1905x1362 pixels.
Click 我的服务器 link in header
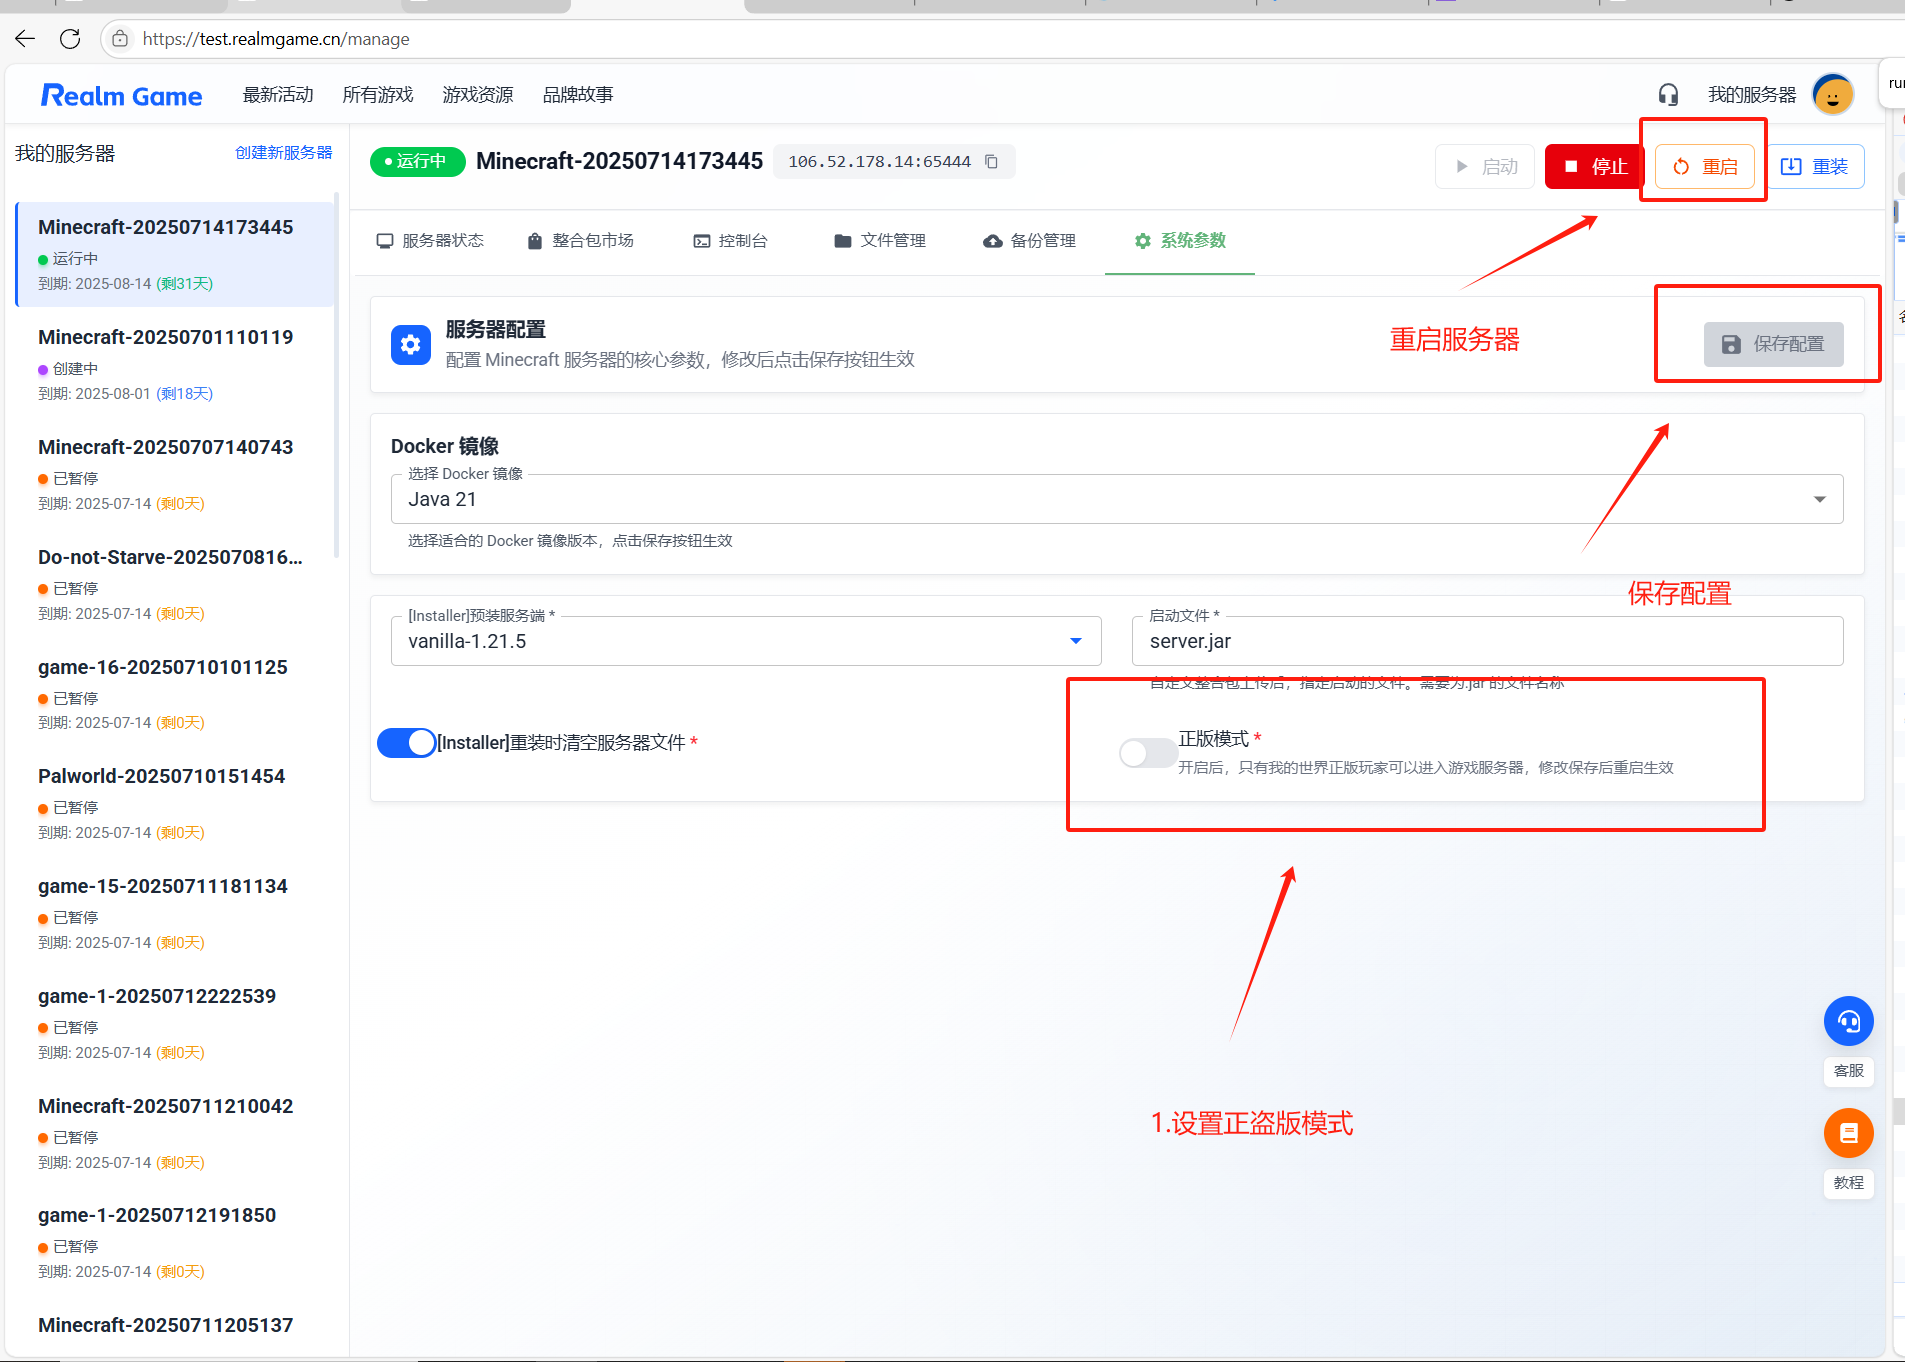1752,95
